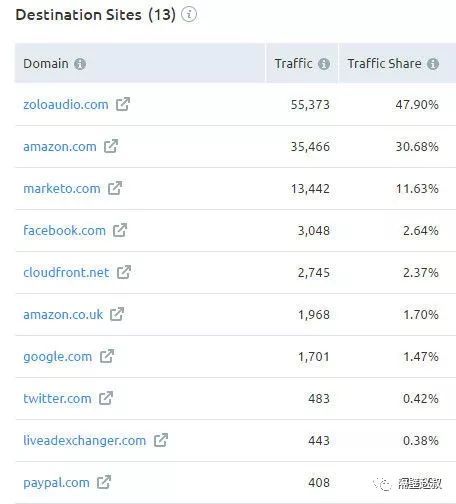This screenshot has width=456, height=504.
Task: Sort by the Traffic column header
Action: tap(293, 63)
